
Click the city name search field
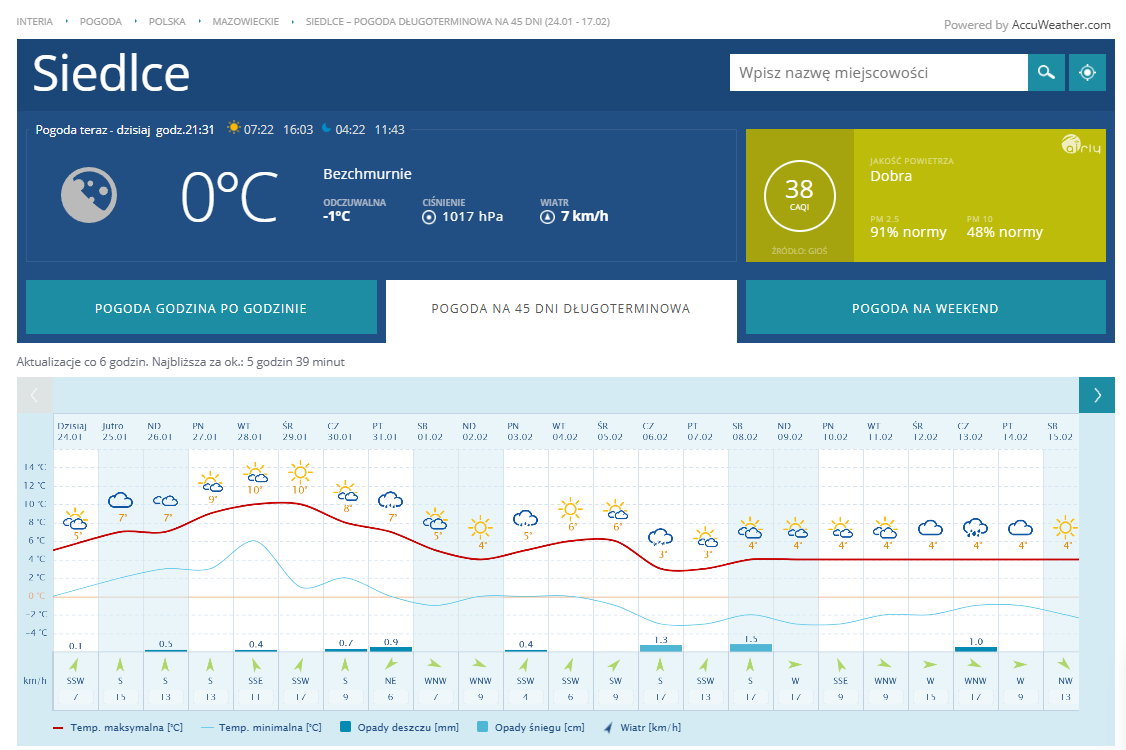[878, 73]
